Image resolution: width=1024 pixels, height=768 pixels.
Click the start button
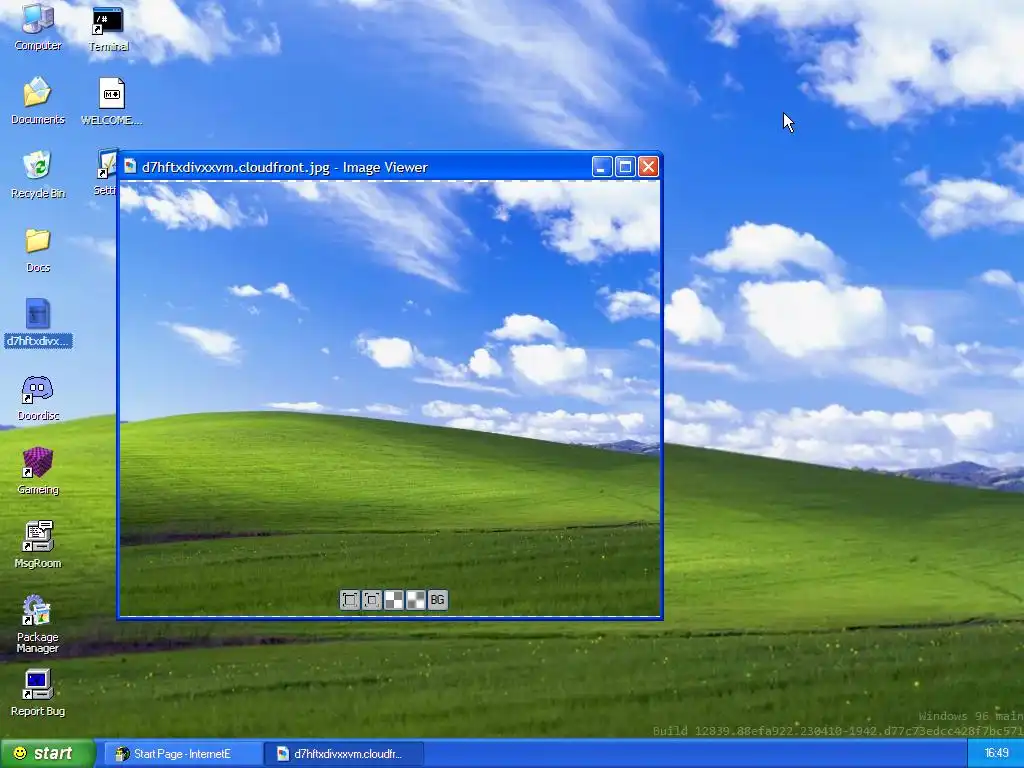(x=47, y=754)
